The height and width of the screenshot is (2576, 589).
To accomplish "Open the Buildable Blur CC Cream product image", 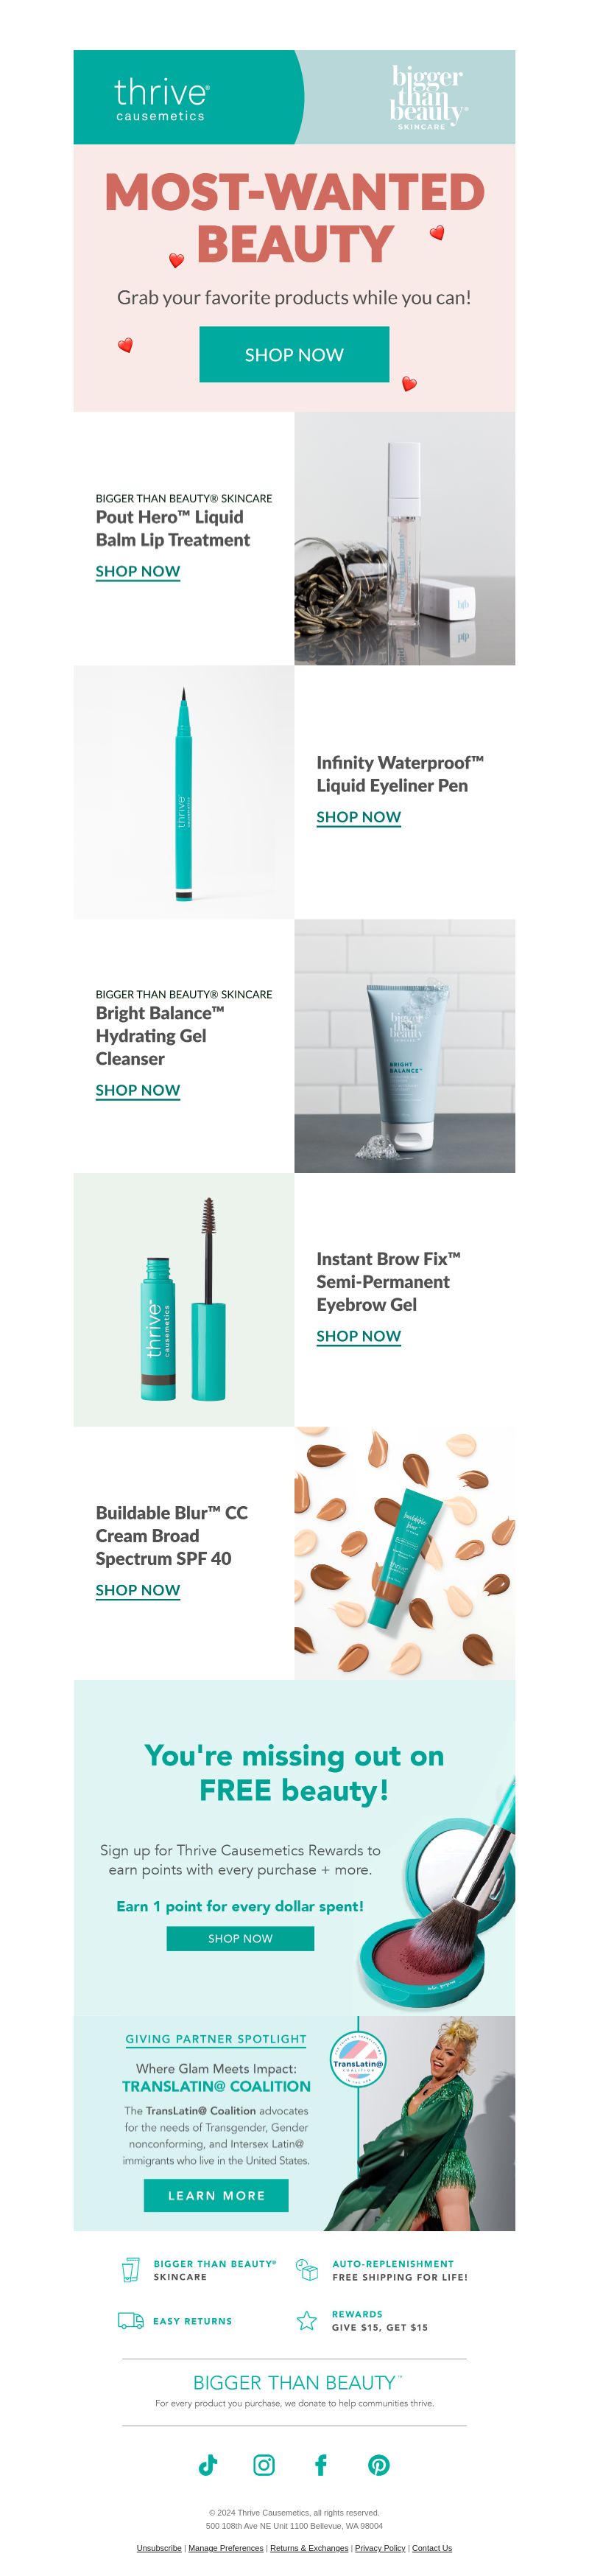I will [405, 1553].
